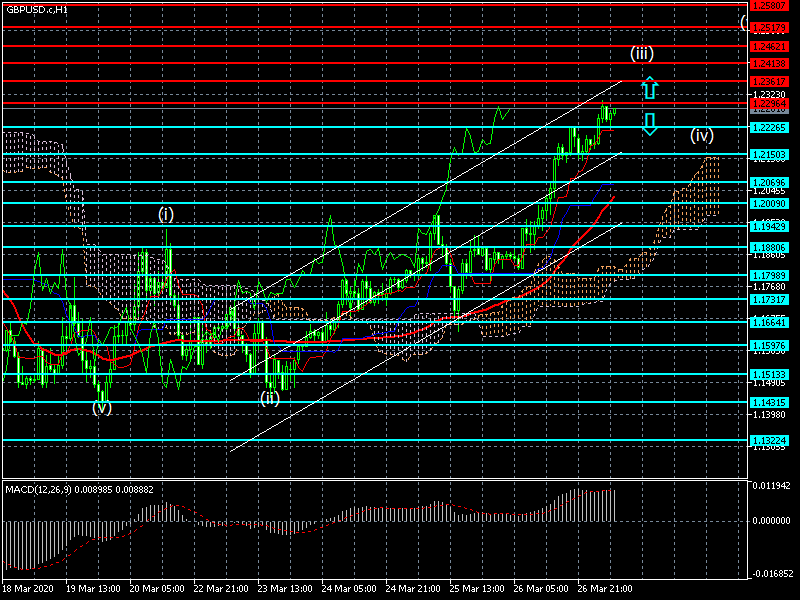
Task: Click the 20 Mar 05:00 time label
Action: tap(157, 589)
